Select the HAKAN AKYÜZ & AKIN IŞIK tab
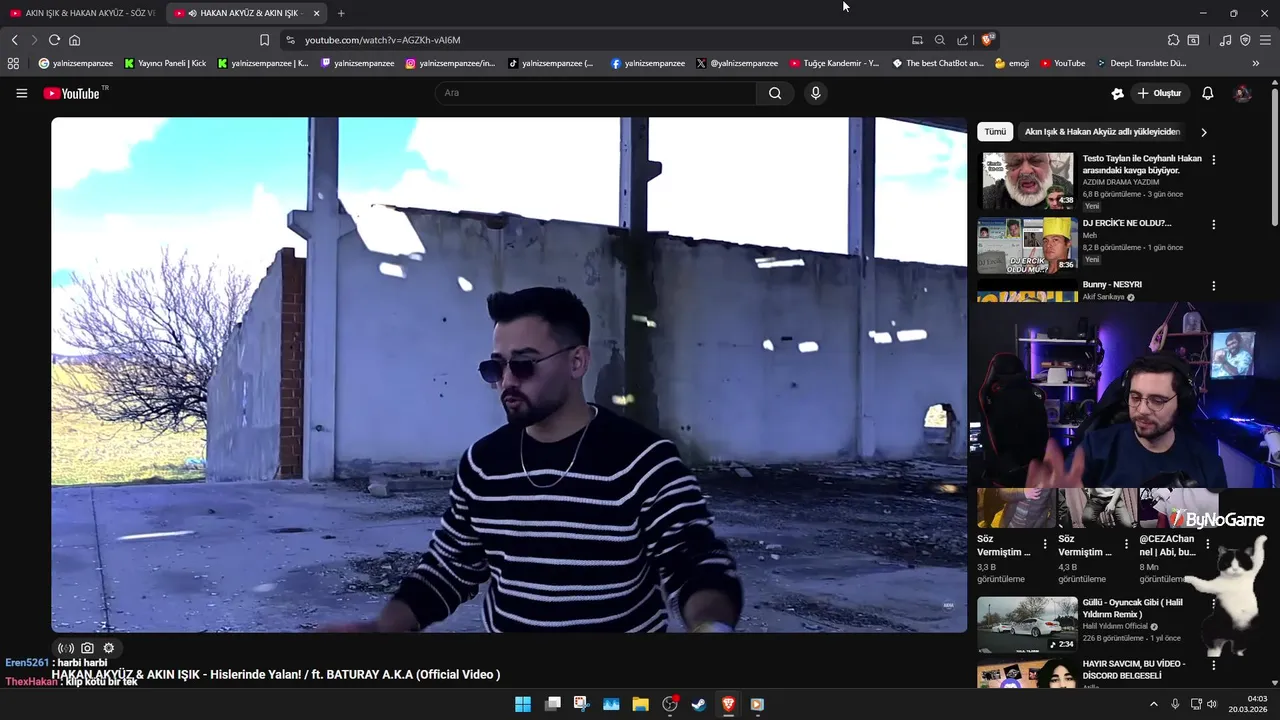Viewport: 1280px width, 720px height. pos(249,13)
